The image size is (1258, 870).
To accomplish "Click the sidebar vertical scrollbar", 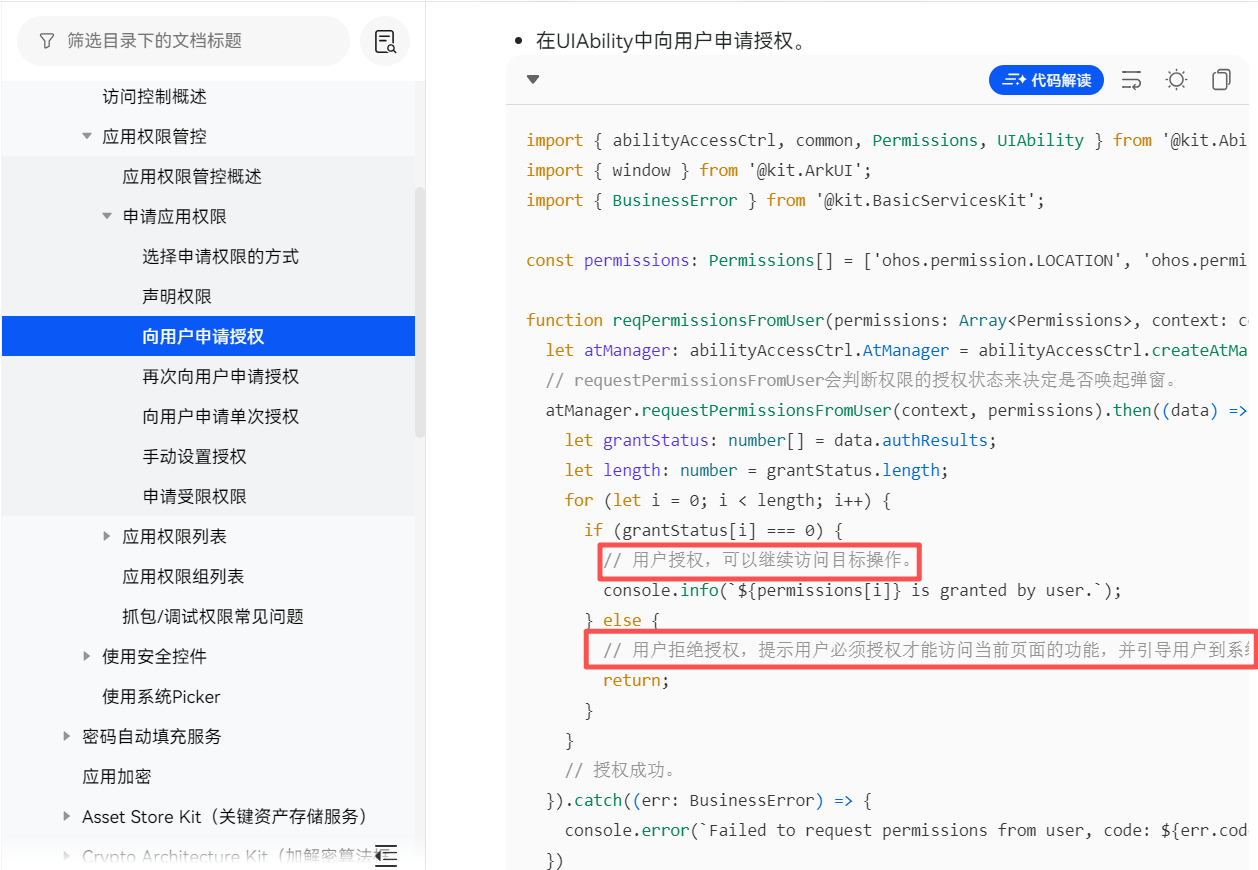I will coord(420,312).
